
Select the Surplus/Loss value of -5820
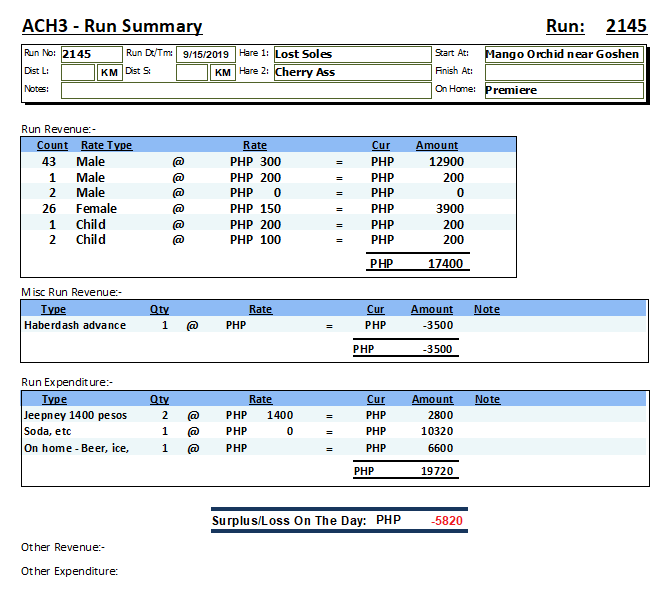pos(446,521)
